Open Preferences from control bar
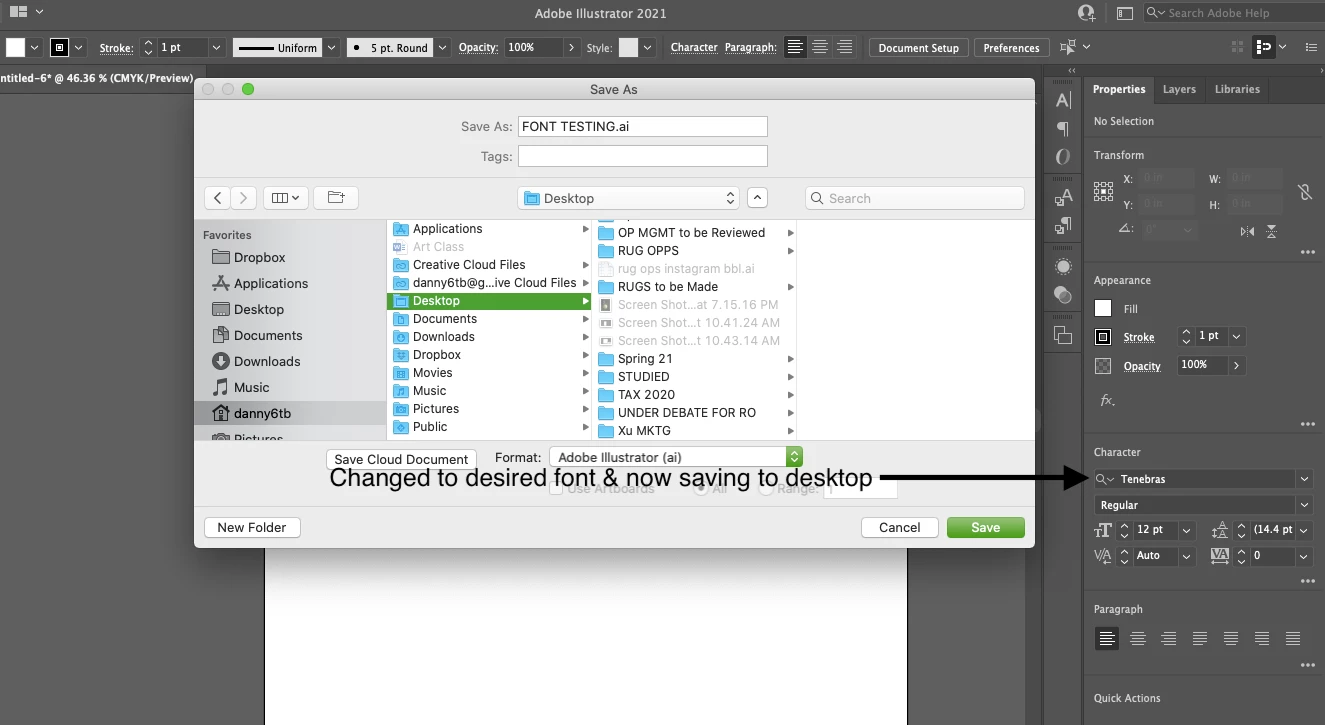The height and width of the screenshot is (725, 1325). click(x=1011, y=47)
